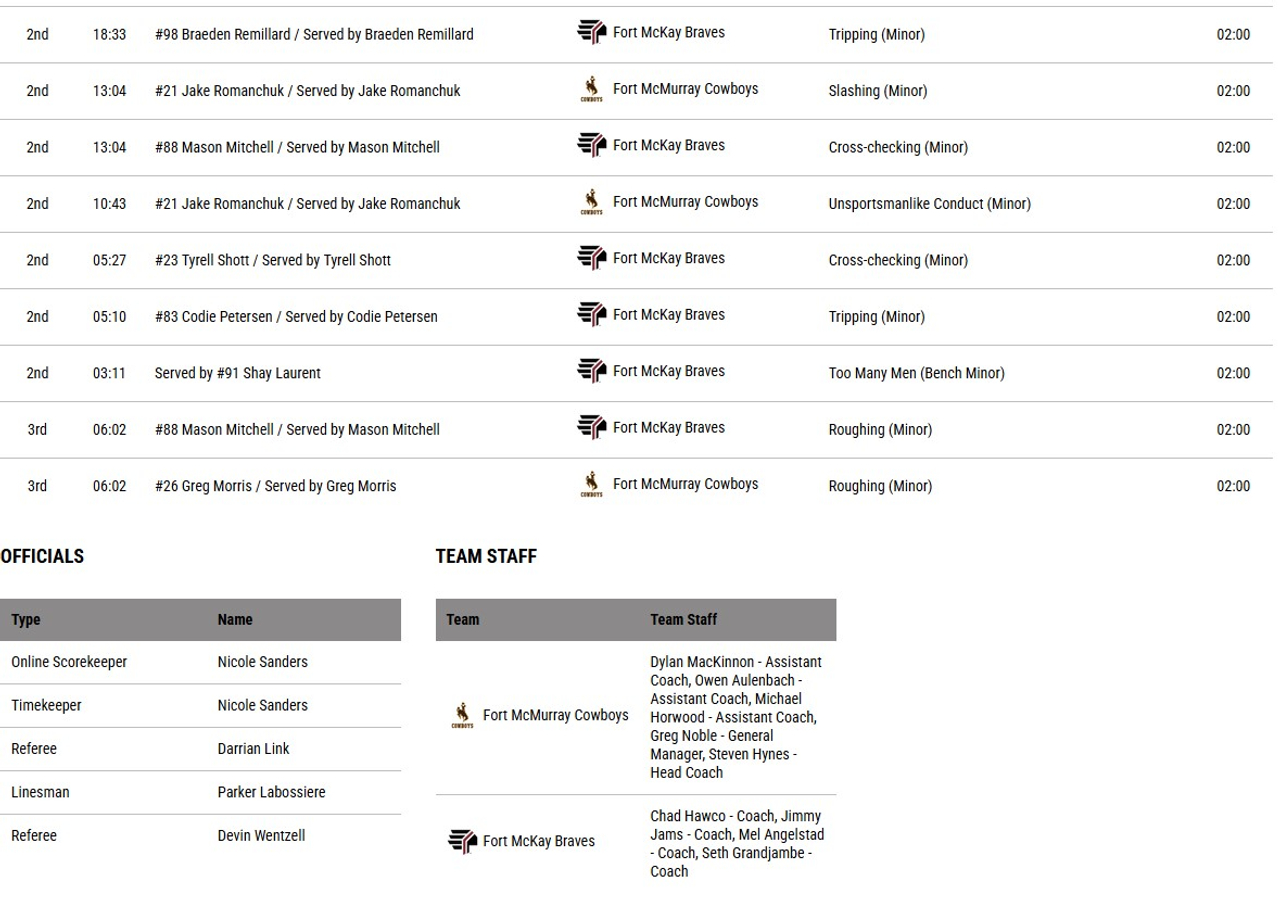Click the Cowboys logo in Greg Morris's Roughing row
The width and height of the screenshot is (1280, 920).
pyautogui.click(x=592, y=485)
